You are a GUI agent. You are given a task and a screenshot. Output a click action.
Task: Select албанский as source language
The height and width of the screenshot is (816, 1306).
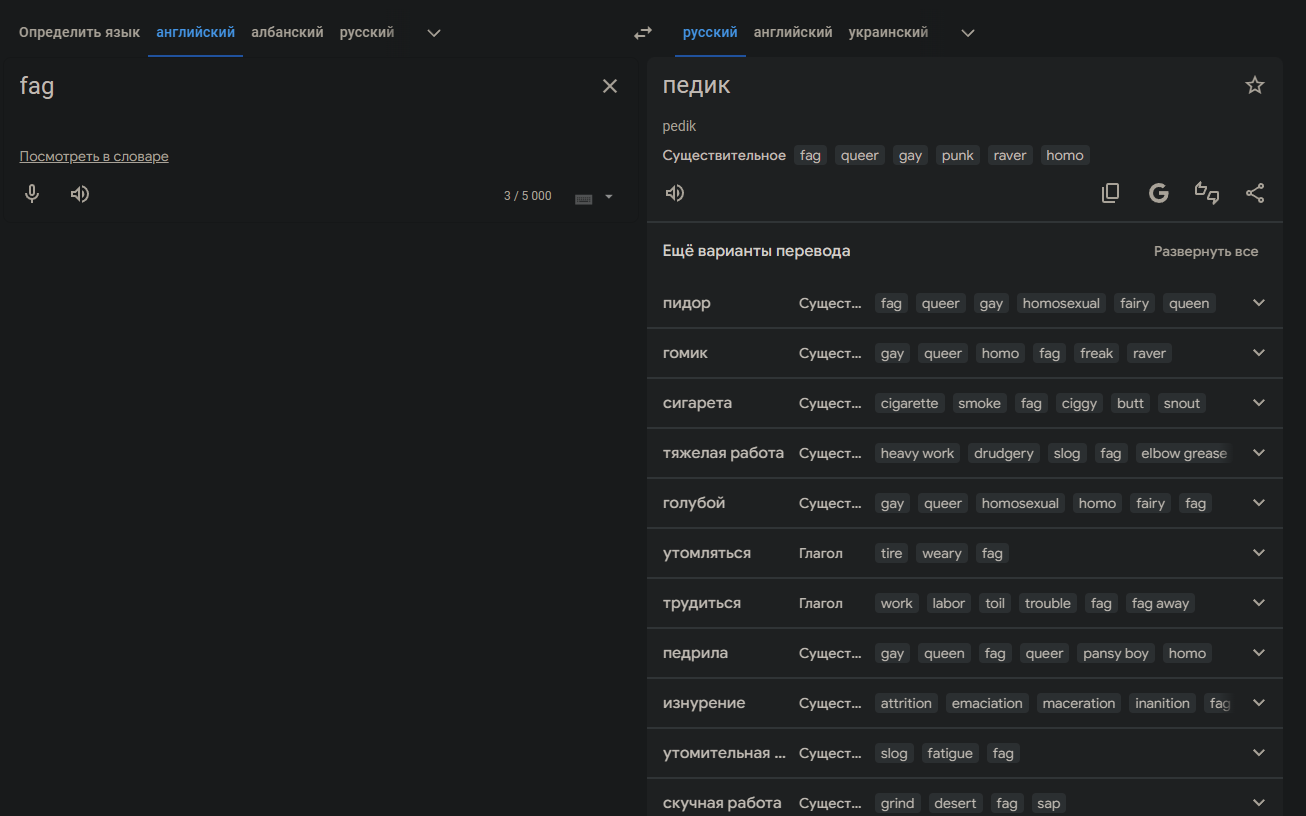(x=287, y=33)
